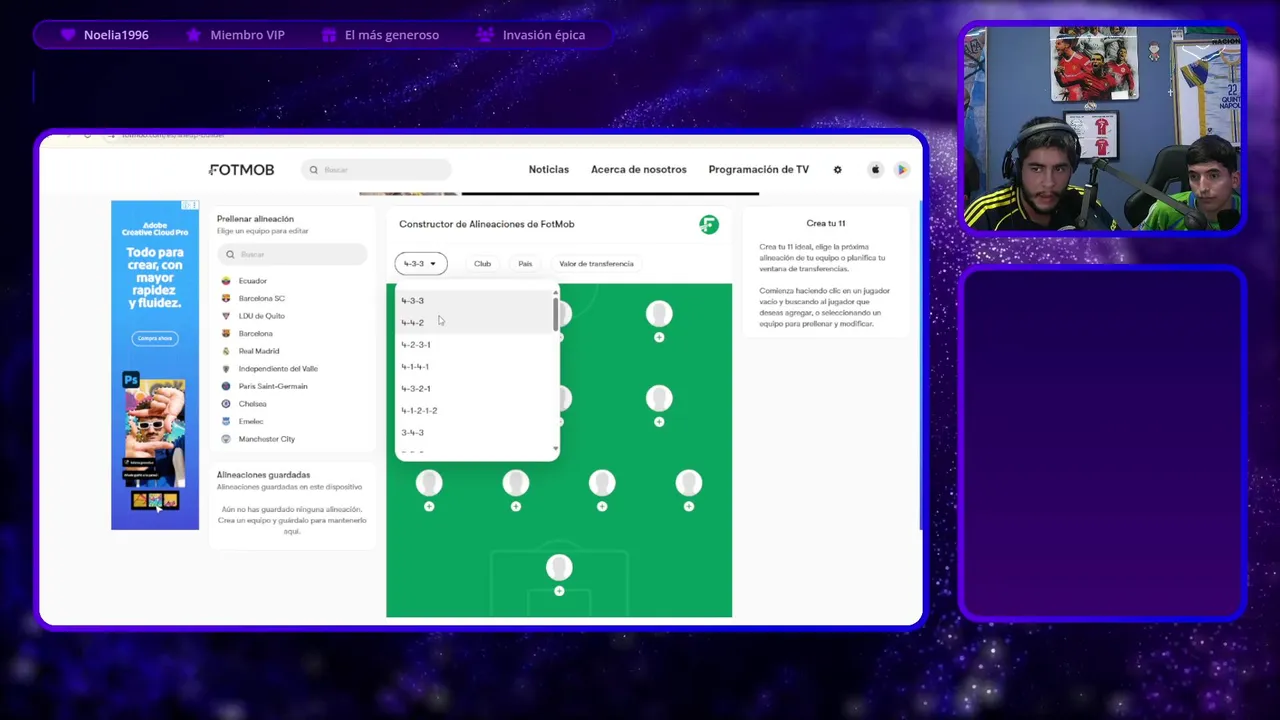Click the streamers webcam feed

1103,129
